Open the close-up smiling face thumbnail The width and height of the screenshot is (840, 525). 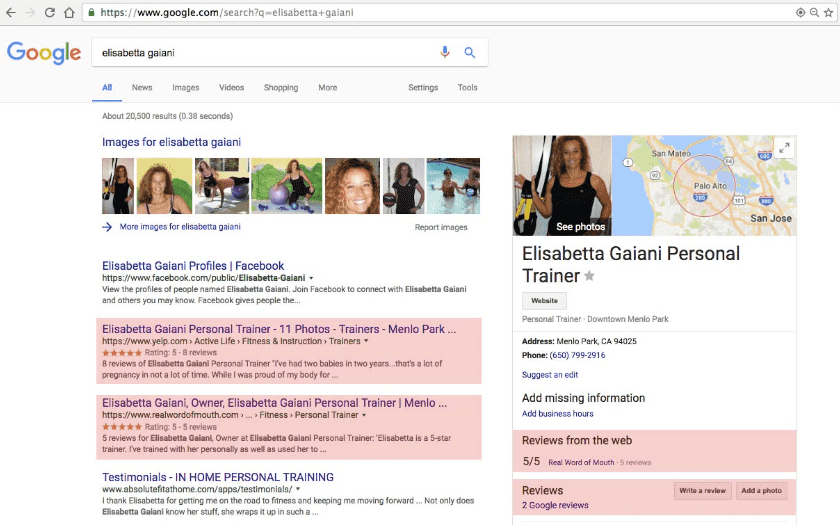coord(352,186)
